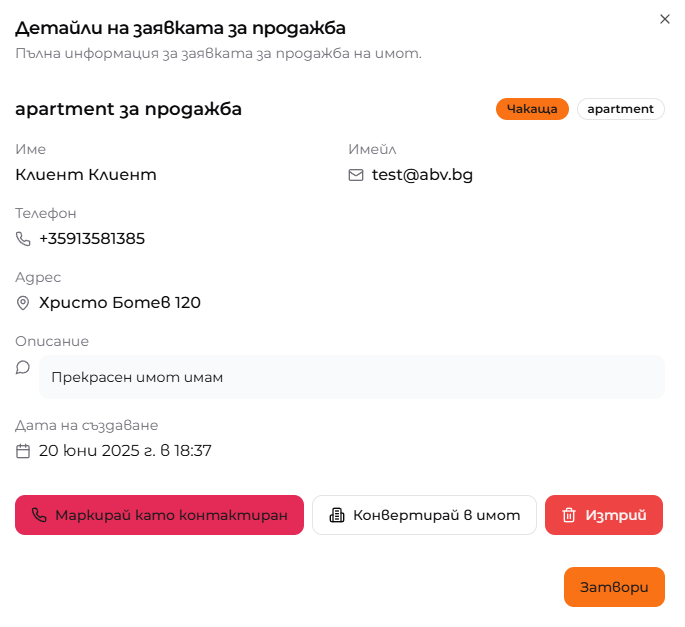Viewport: 685px width, 627px height.
Task: Mark the request as contacted
Action: pos(159,515)
